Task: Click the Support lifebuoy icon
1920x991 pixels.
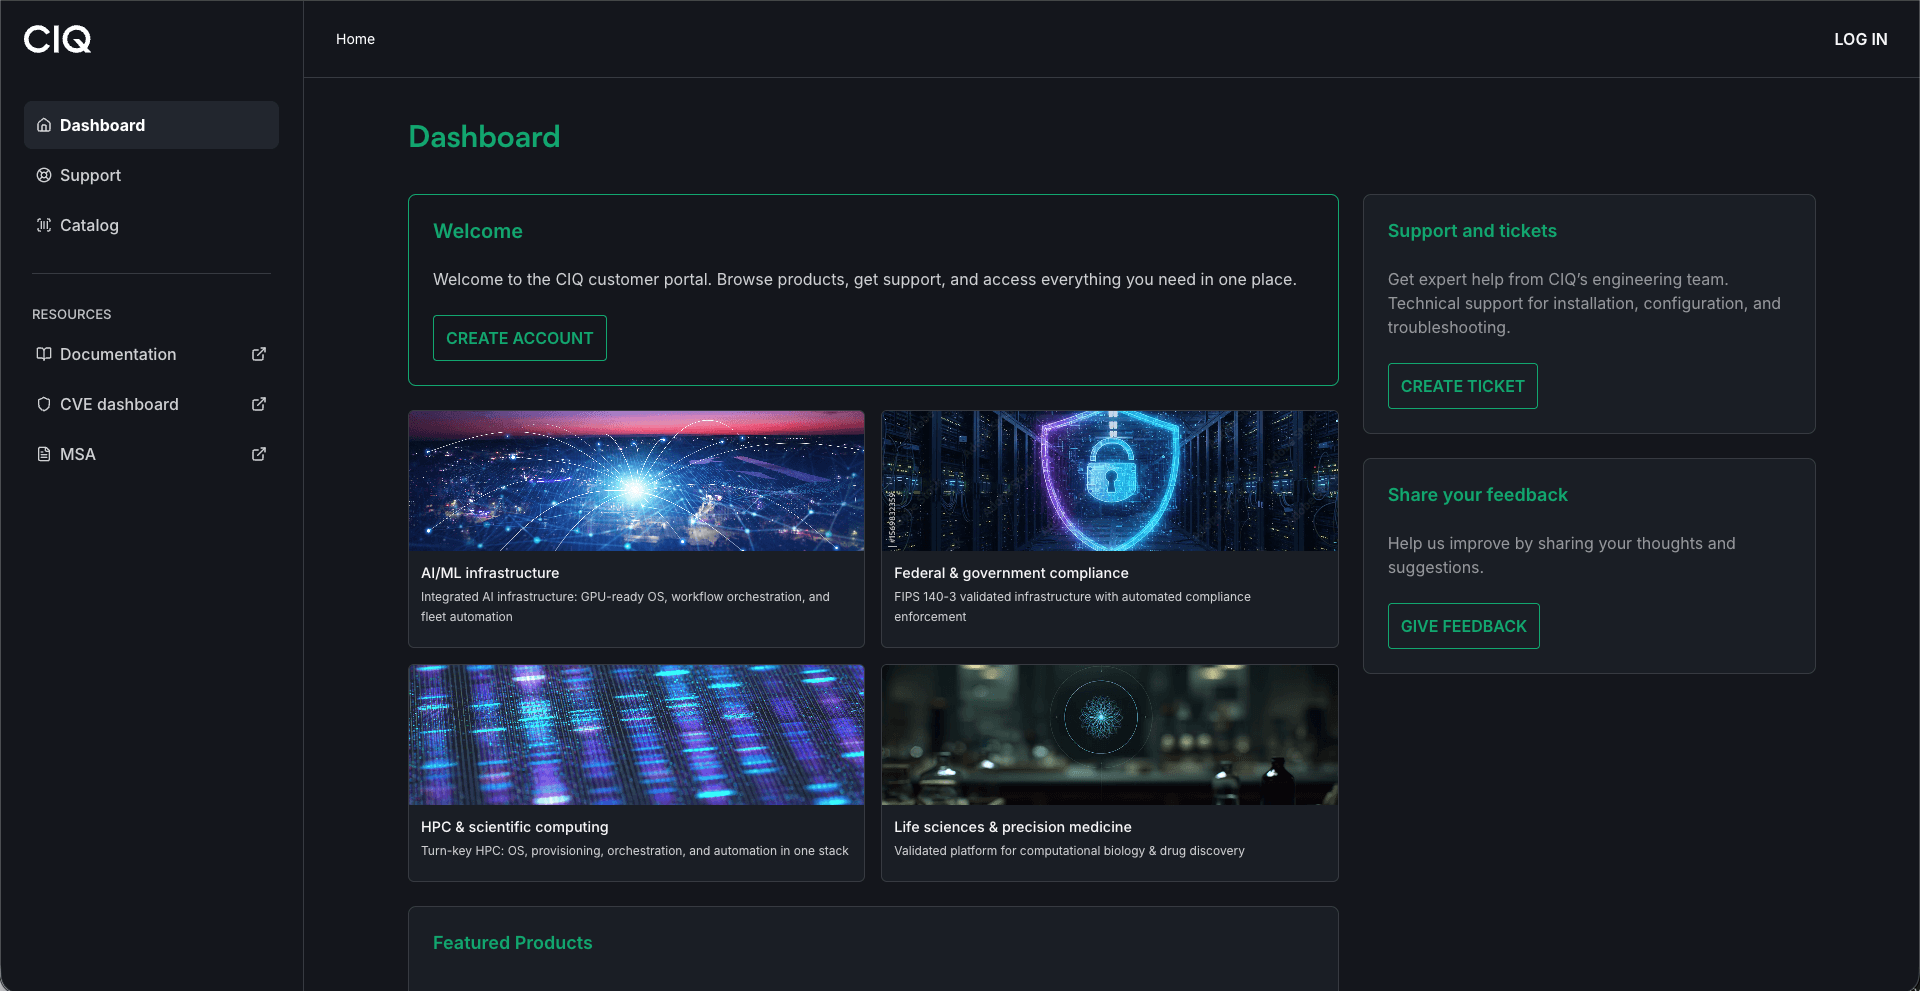Action: point(44,175)
